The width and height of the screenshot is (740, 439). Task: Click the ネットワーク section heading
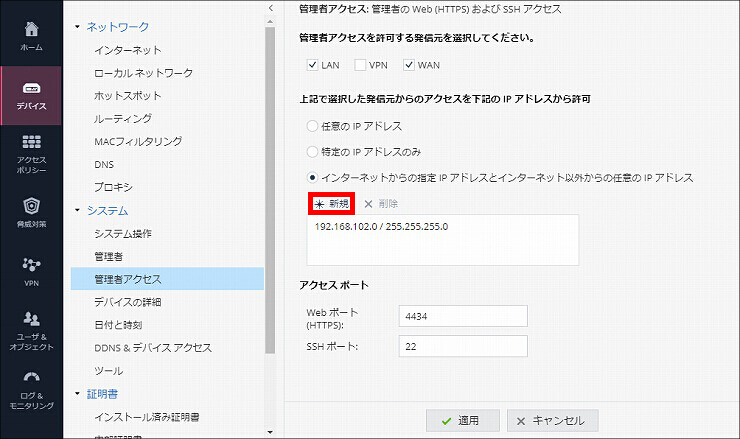click(118, 27)
